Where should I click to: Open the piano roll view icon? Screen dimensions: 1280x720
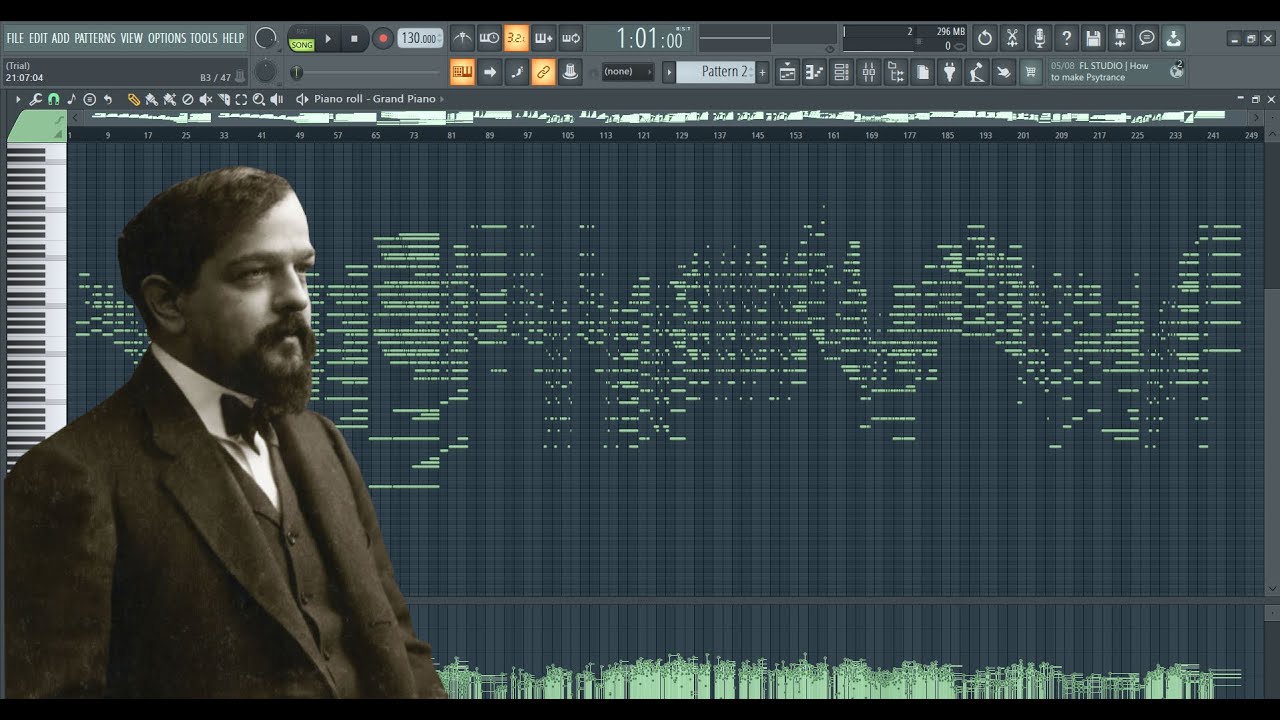[x=814, y=72]
